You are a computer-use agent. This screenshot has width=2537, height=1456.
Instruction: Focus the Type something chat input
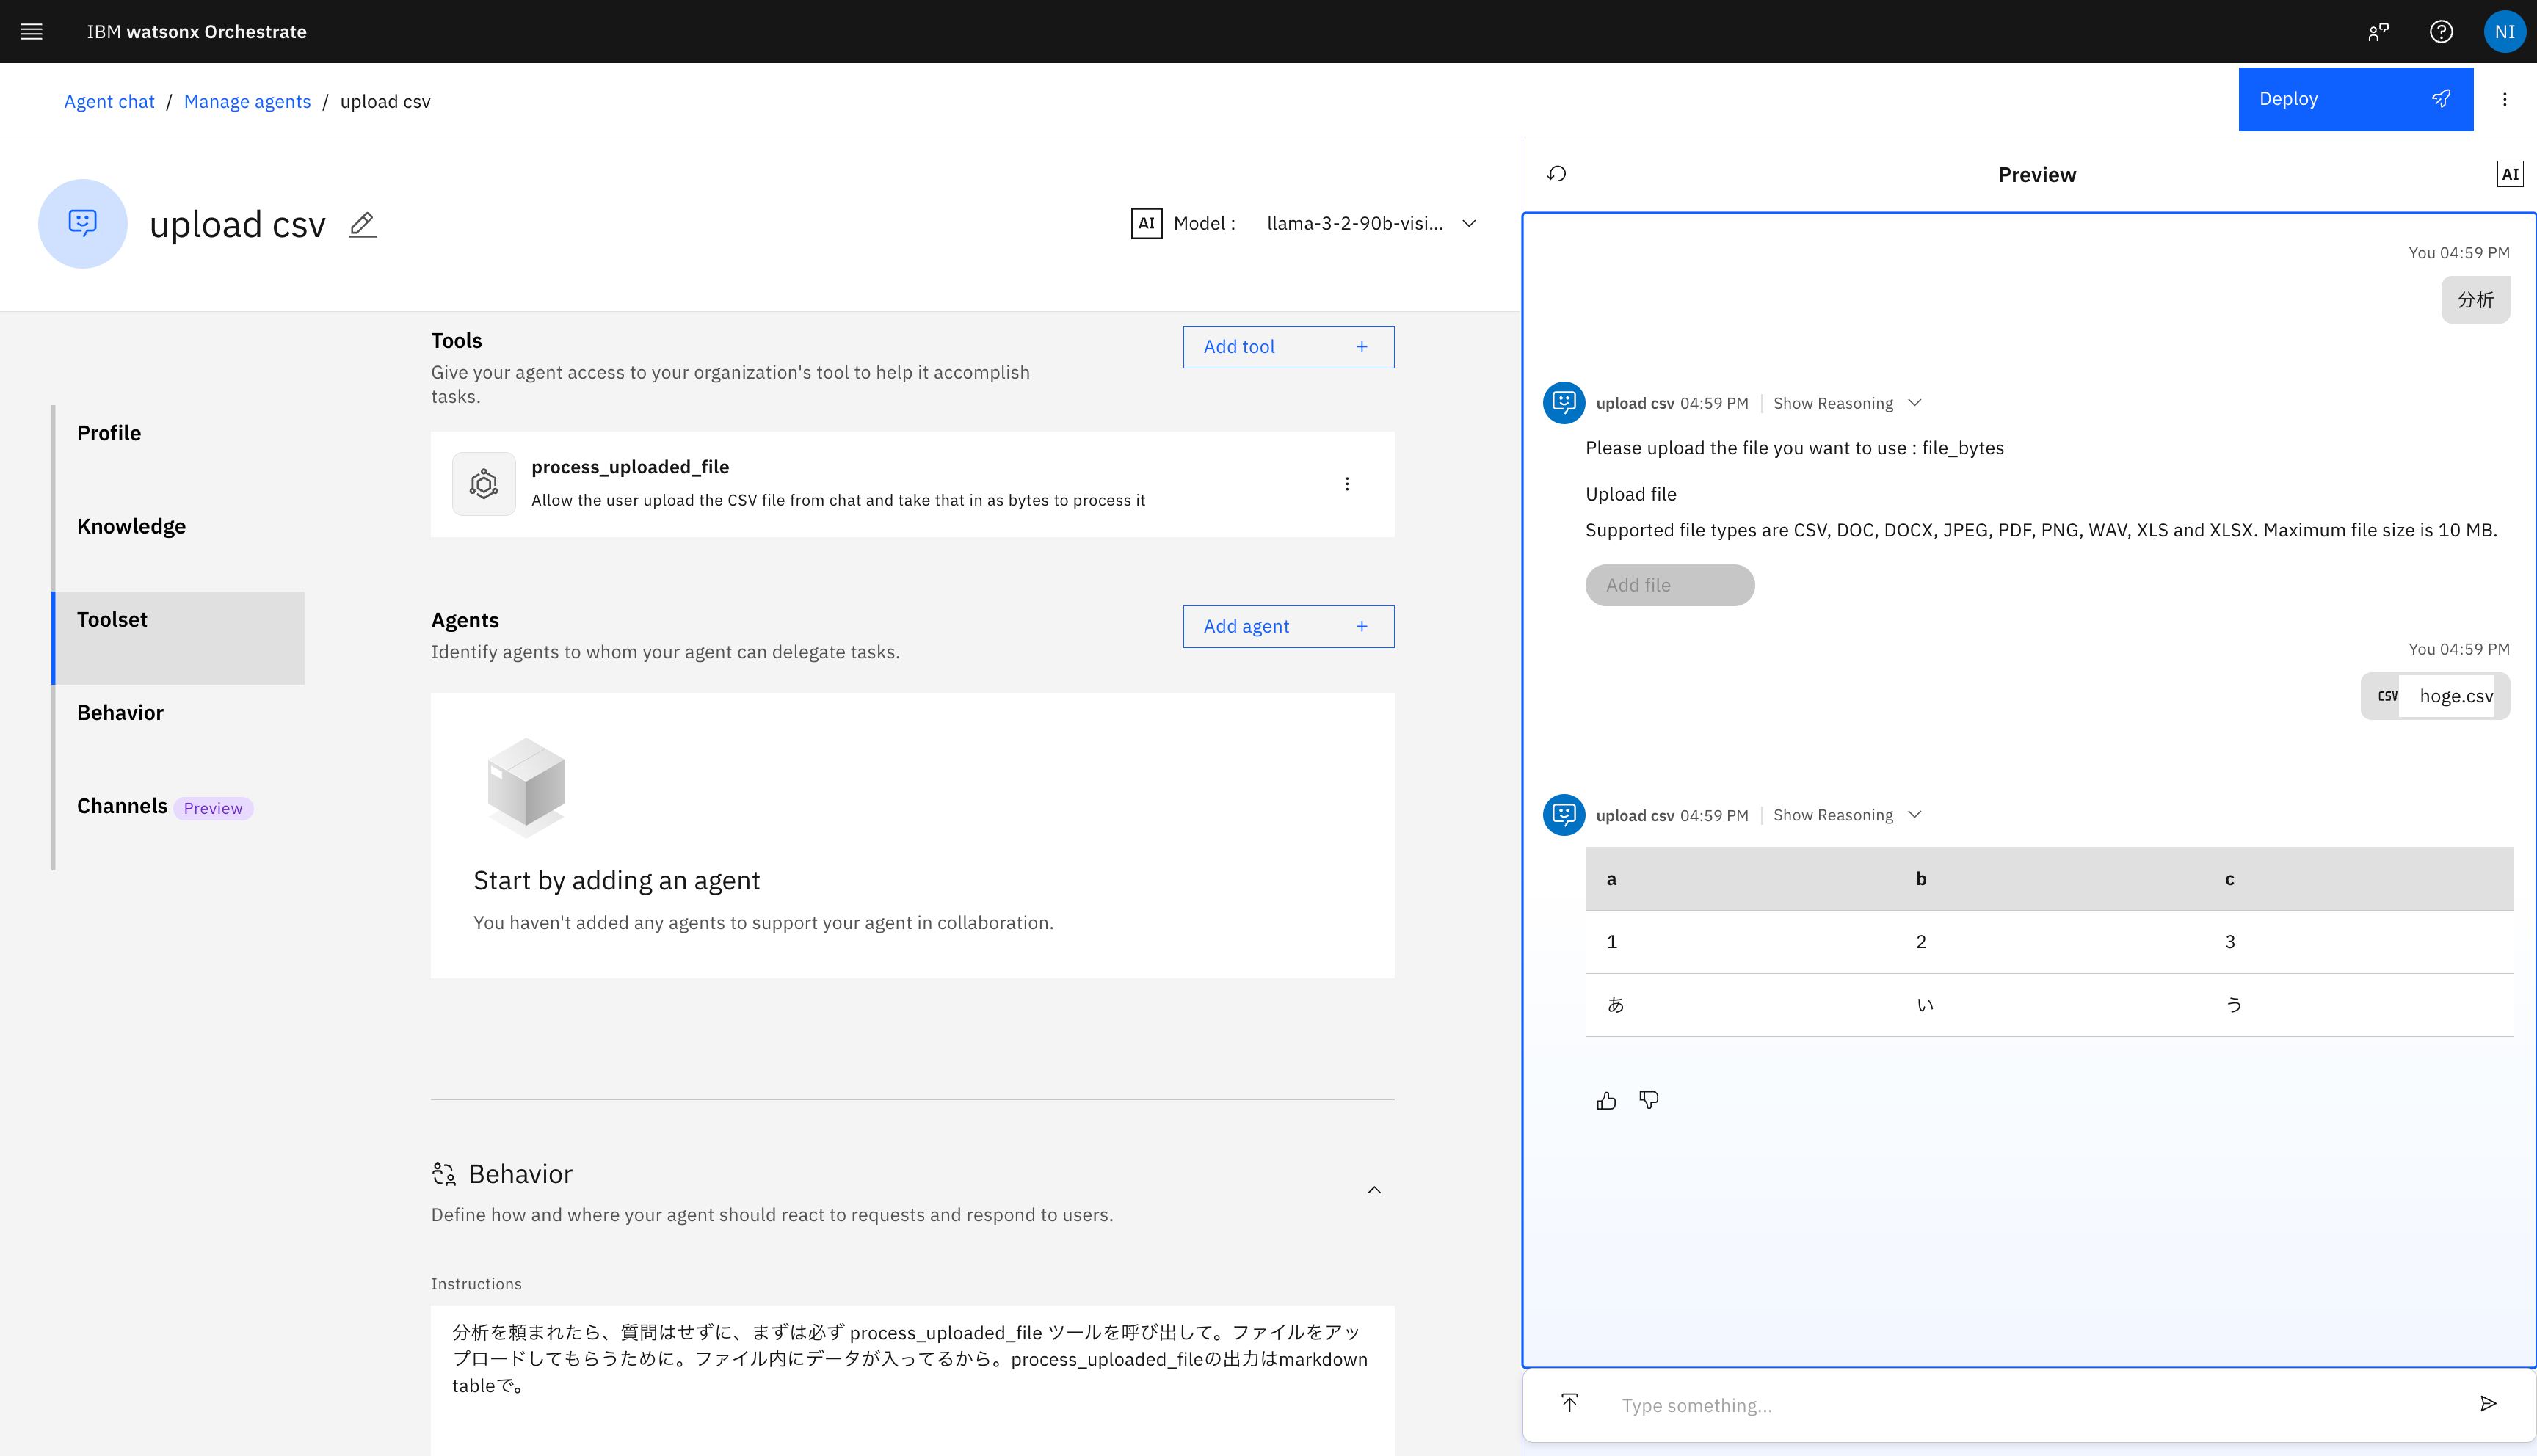2030,1405
